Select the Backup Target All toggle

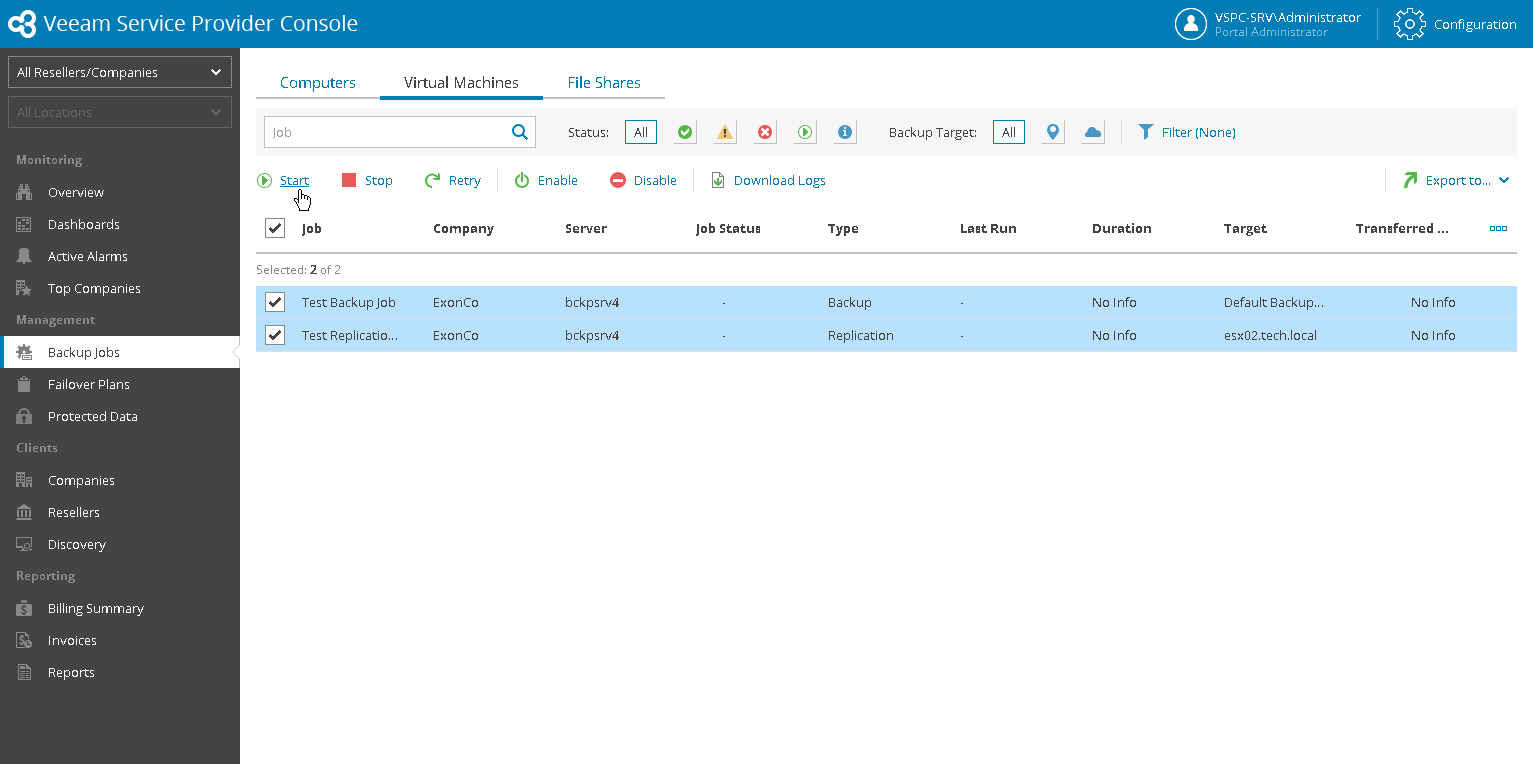click(1009, 132)
